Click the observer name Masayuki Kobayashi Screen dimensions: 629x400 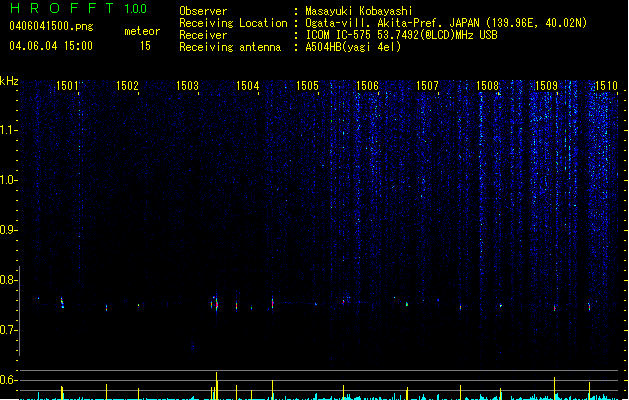359,11
